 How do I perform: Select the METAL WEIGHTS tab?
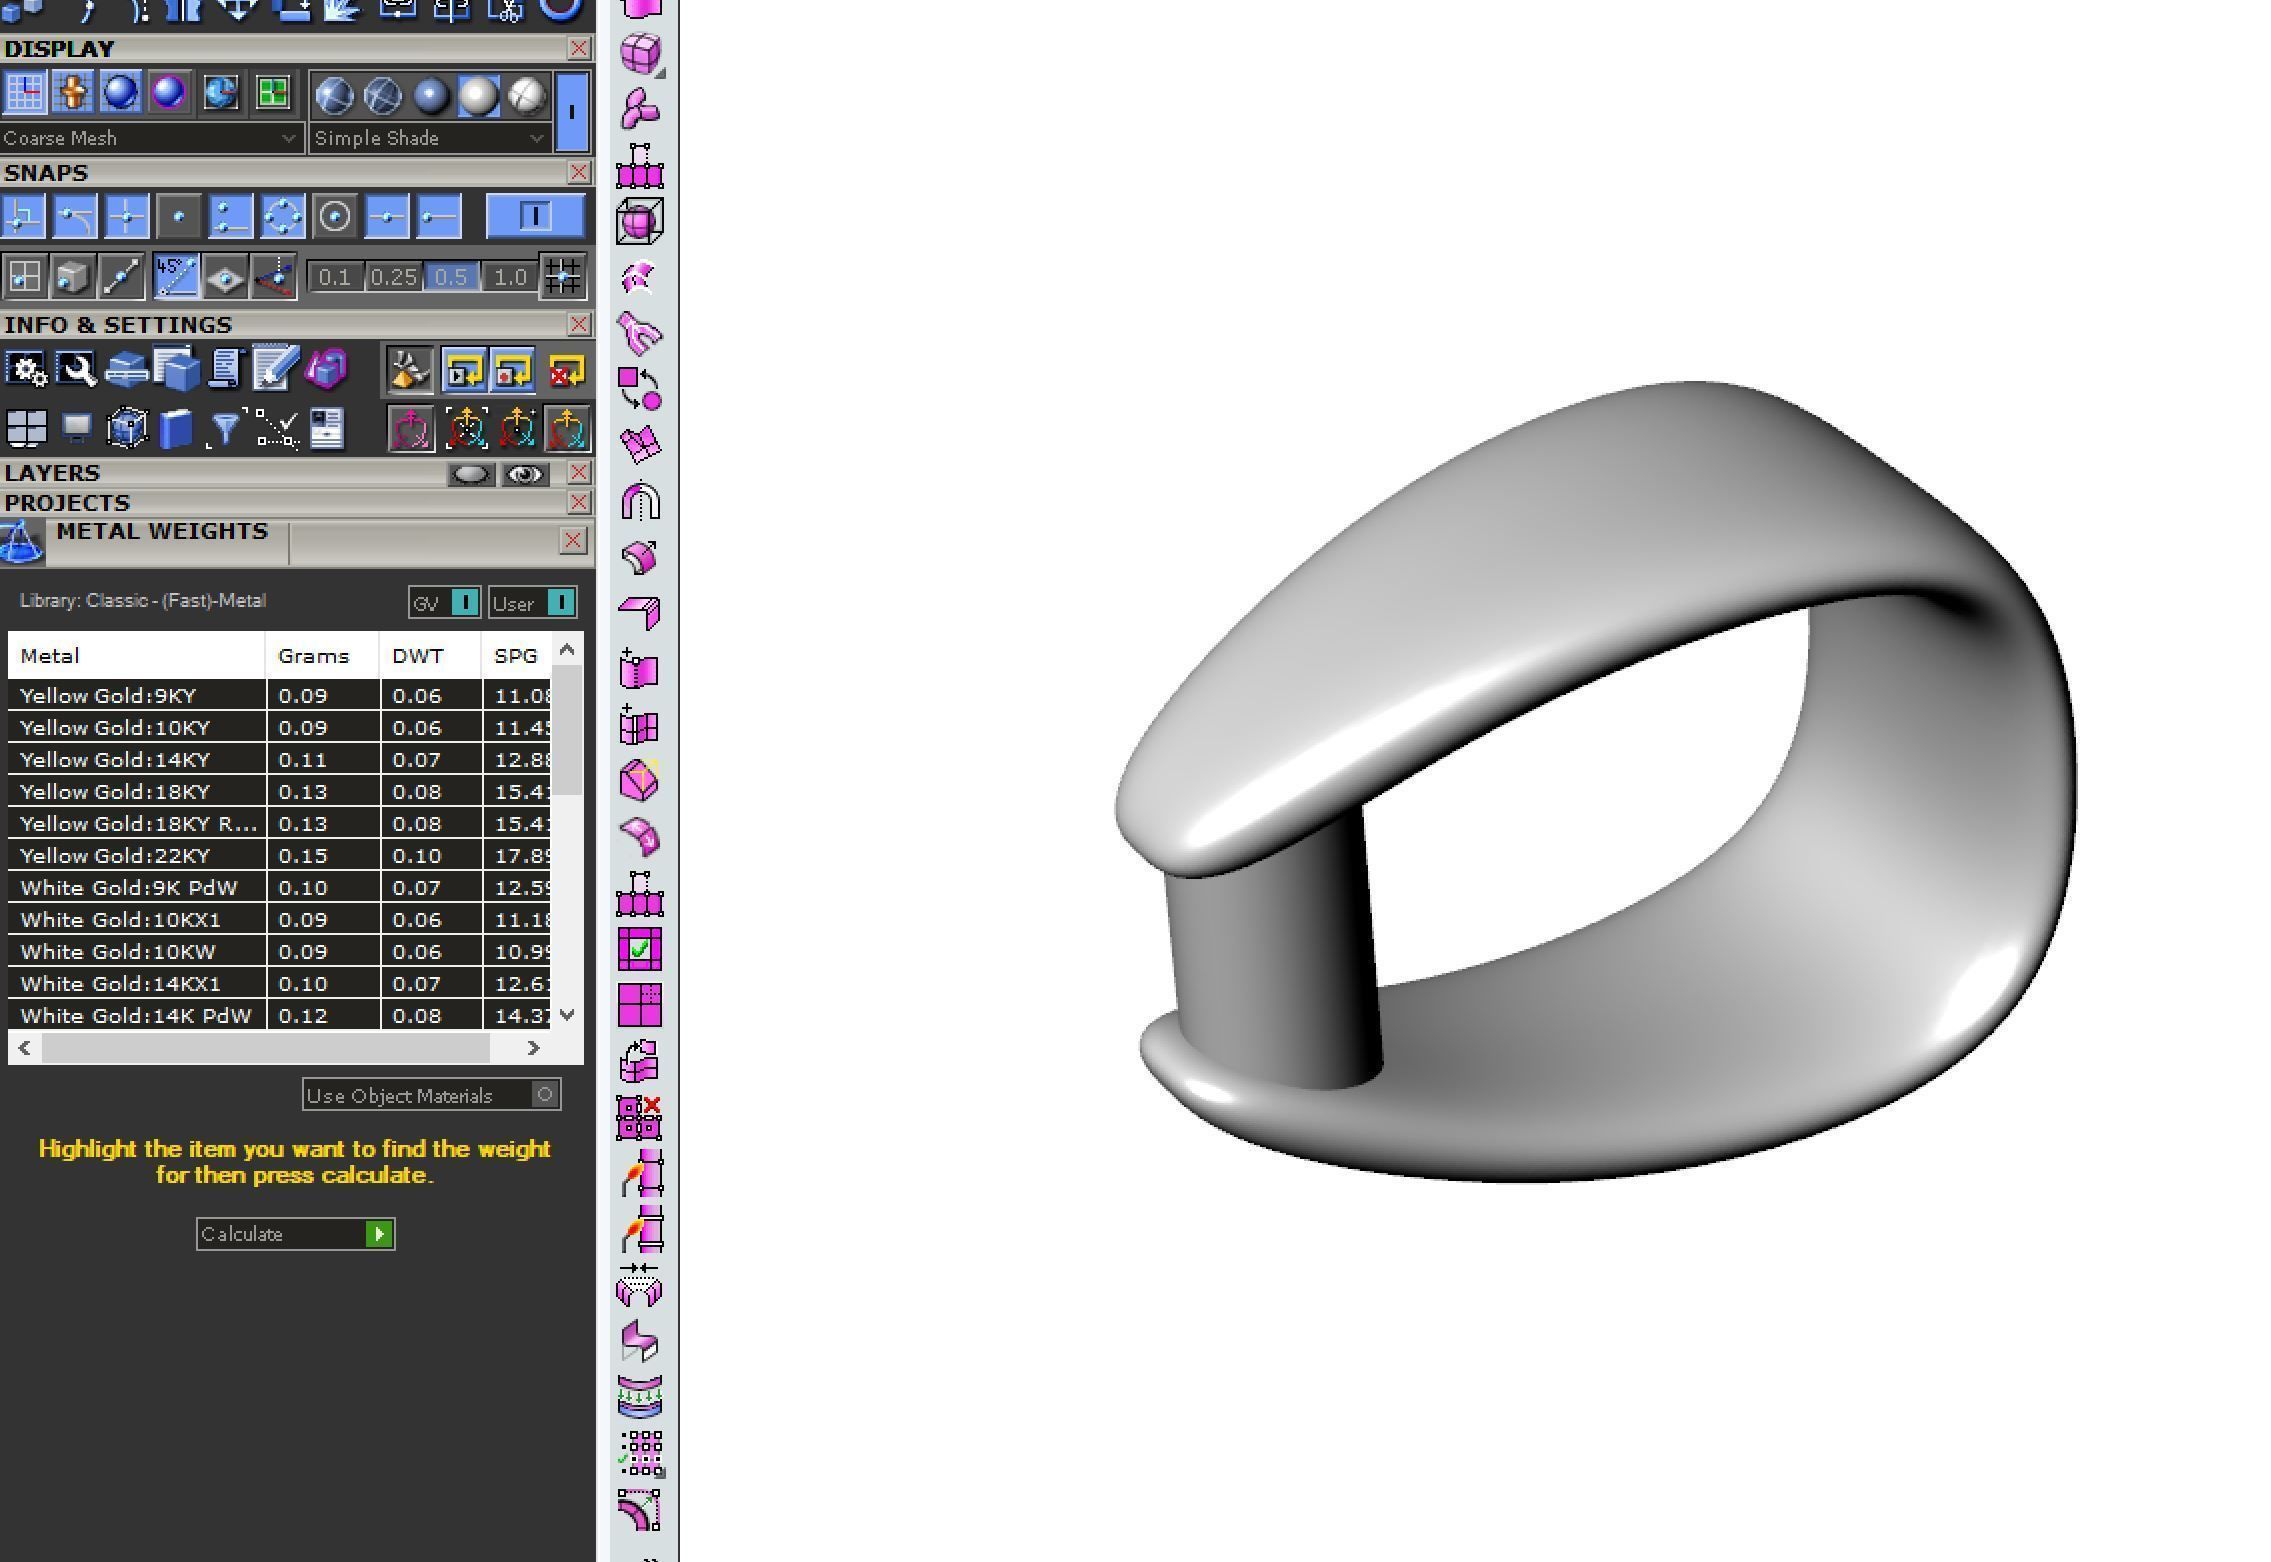162,532
